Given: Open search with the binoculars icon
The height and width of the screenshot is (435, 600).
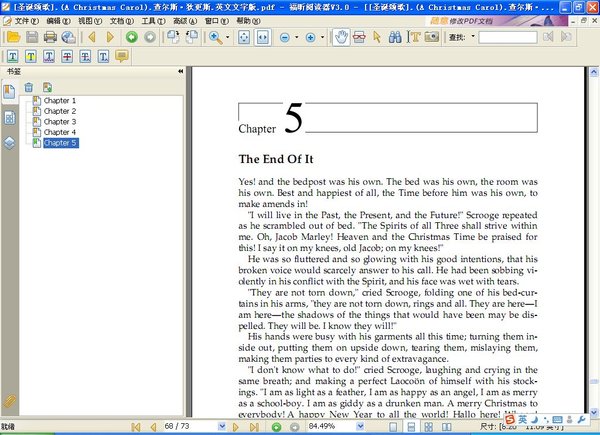Looking at the screenshot, I should 395,37.
